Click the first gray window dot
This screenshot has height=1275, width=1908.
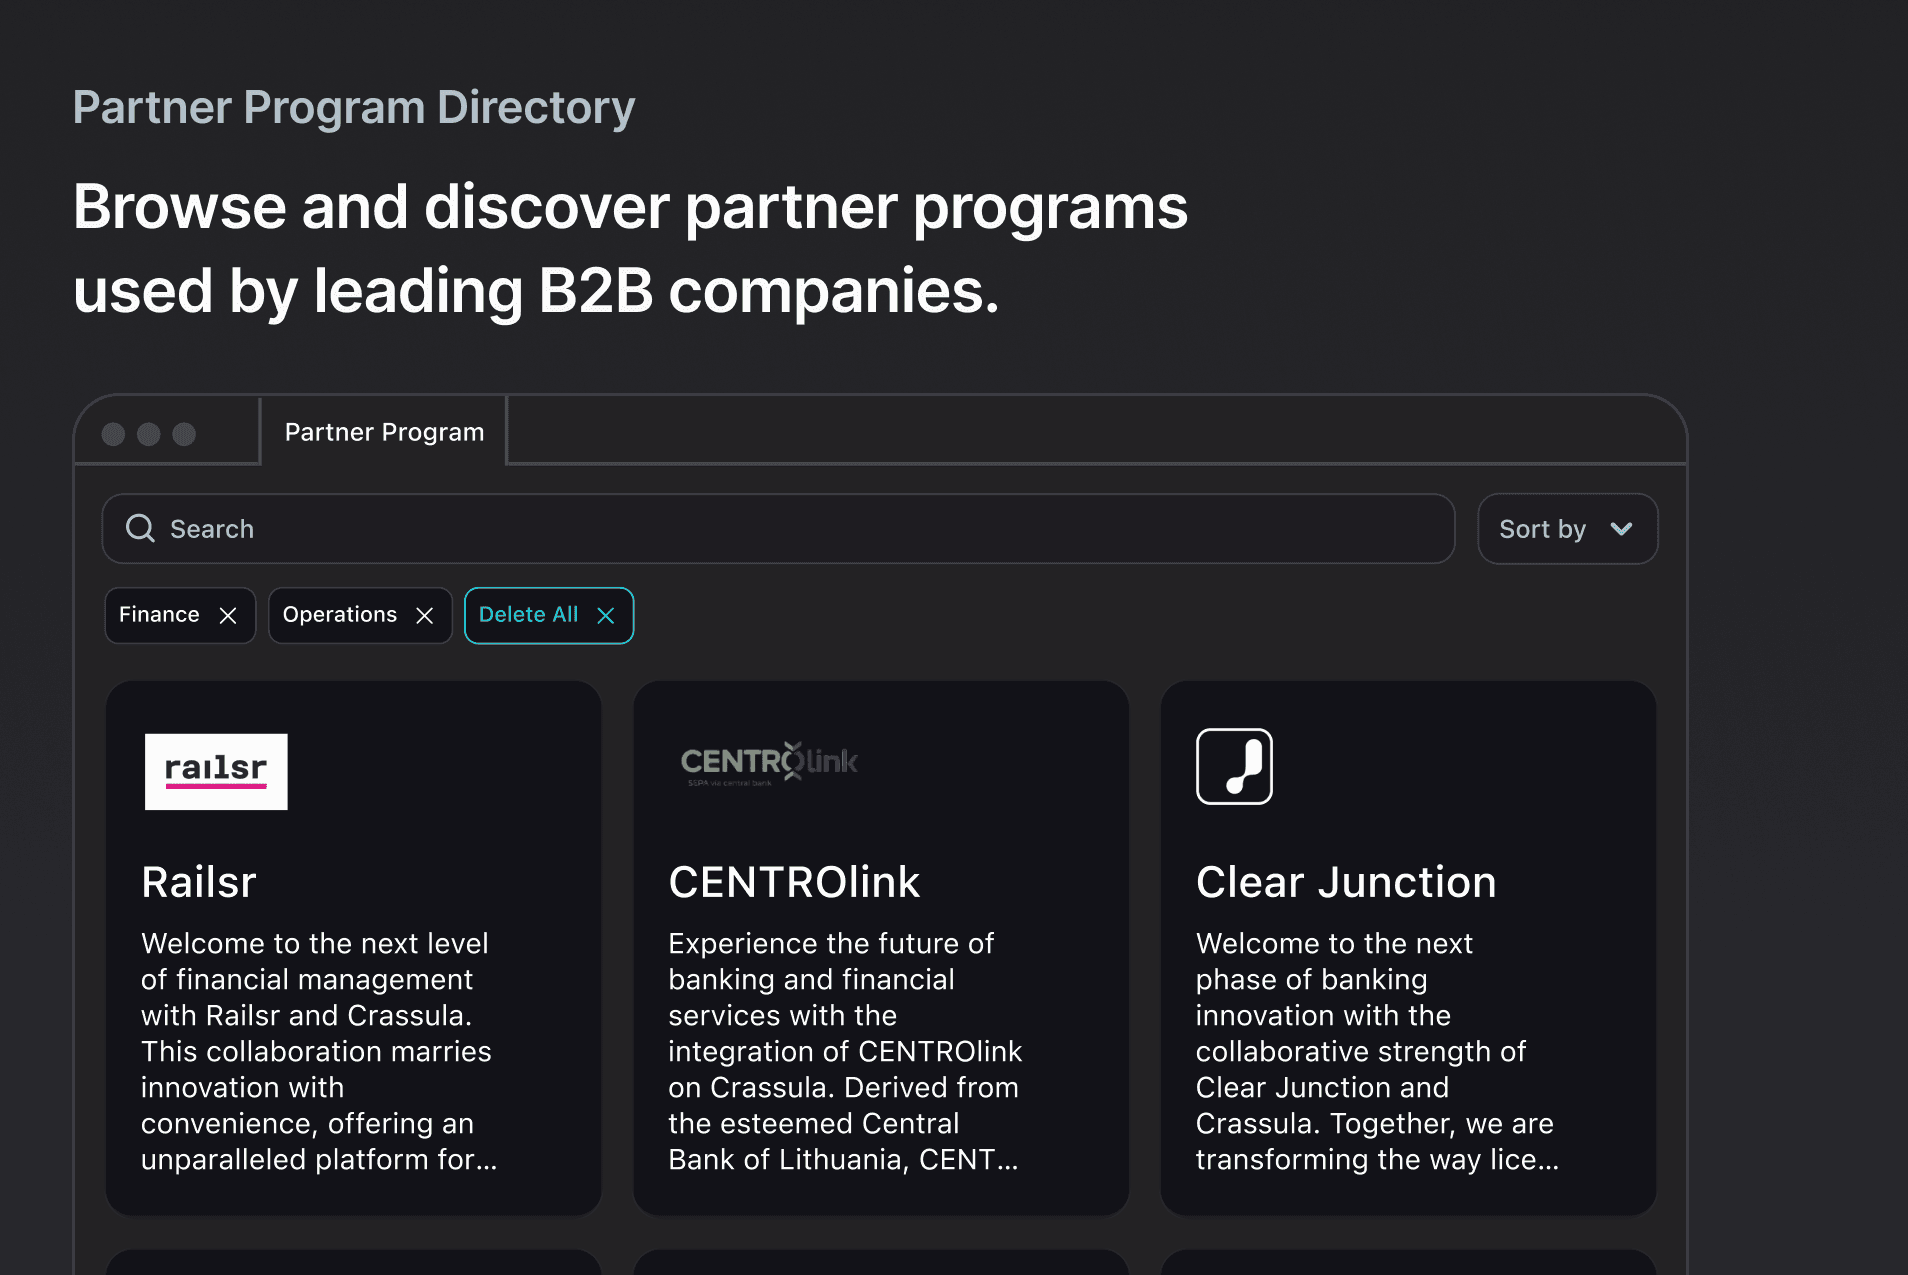pyautogui.click(x=113, y=434)
